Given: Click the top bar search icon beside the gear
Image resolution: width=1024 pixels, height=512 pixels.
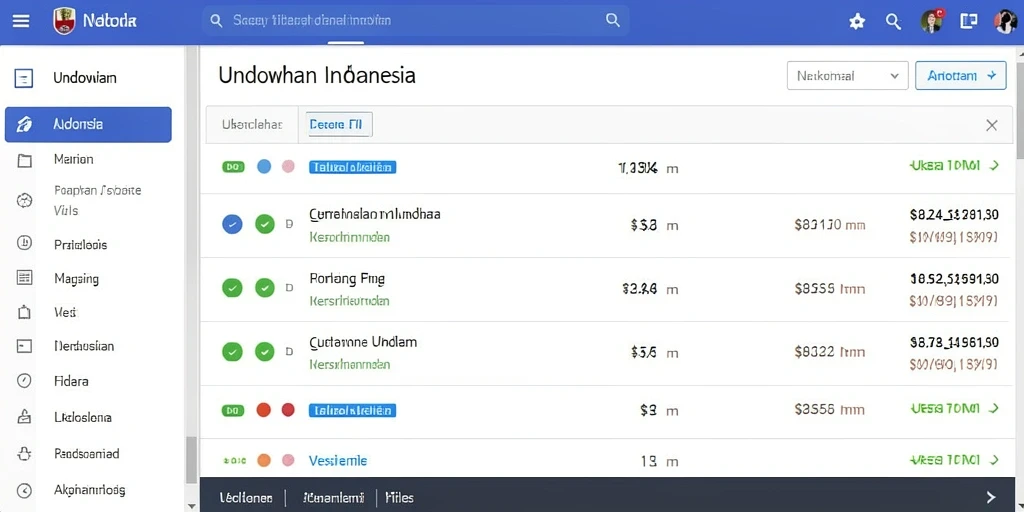Looking at the screenshot, I should pyautogui.click(x=893, y=22).
